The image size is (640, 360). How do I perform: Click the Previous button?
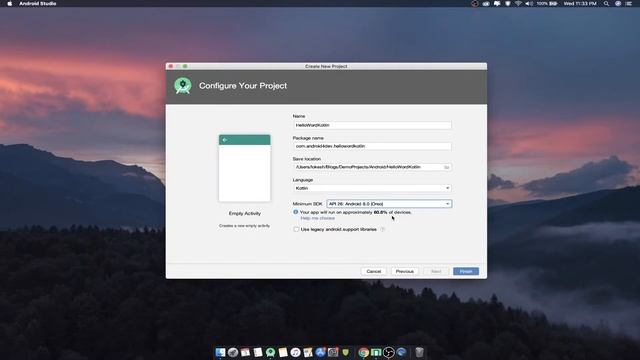[404, 271]
